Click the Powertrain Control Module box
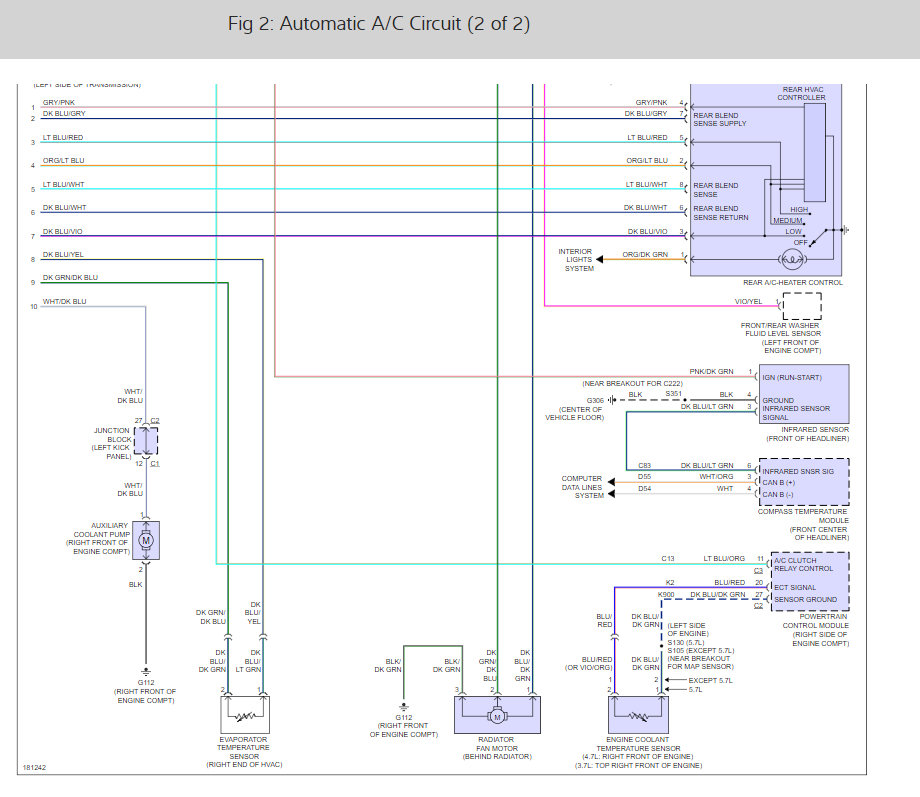Viewport: 920px width, 797px height. 810,581
